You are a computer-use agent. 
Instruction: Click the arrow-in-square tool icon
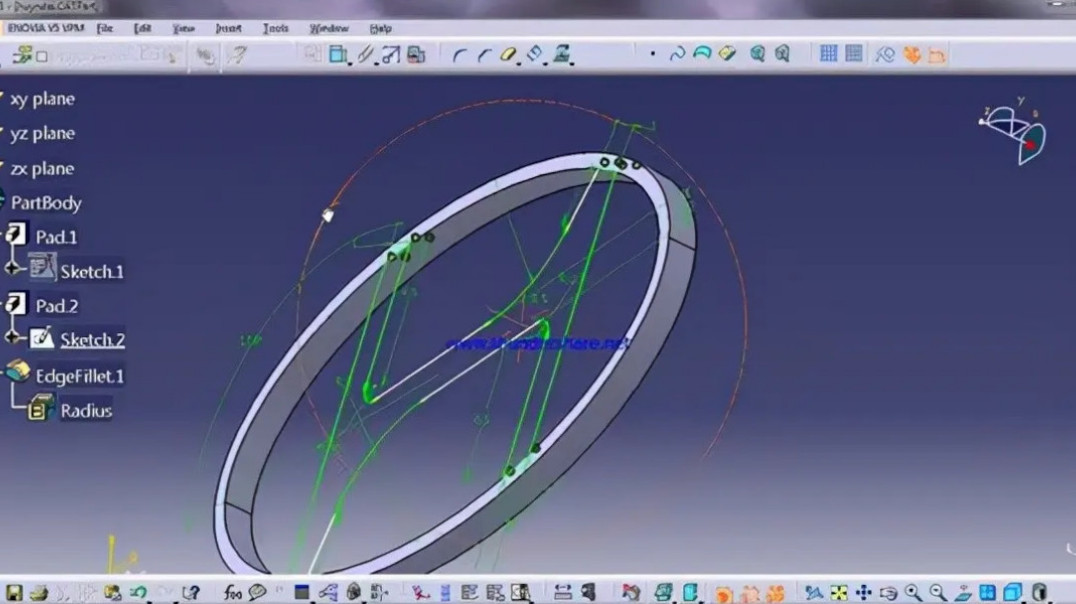point(390,54)
